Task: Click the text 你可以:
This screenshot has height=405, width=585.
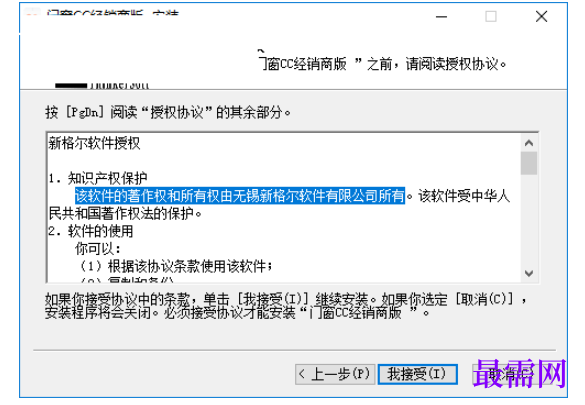Action: click(x=98, y=249)
